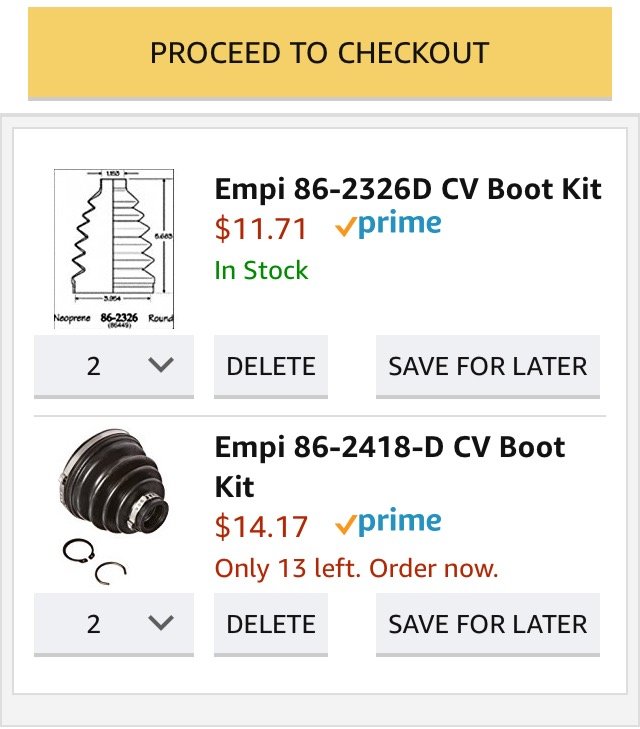
Task: View the black CV boot product photo
Action: pos(114,481)
